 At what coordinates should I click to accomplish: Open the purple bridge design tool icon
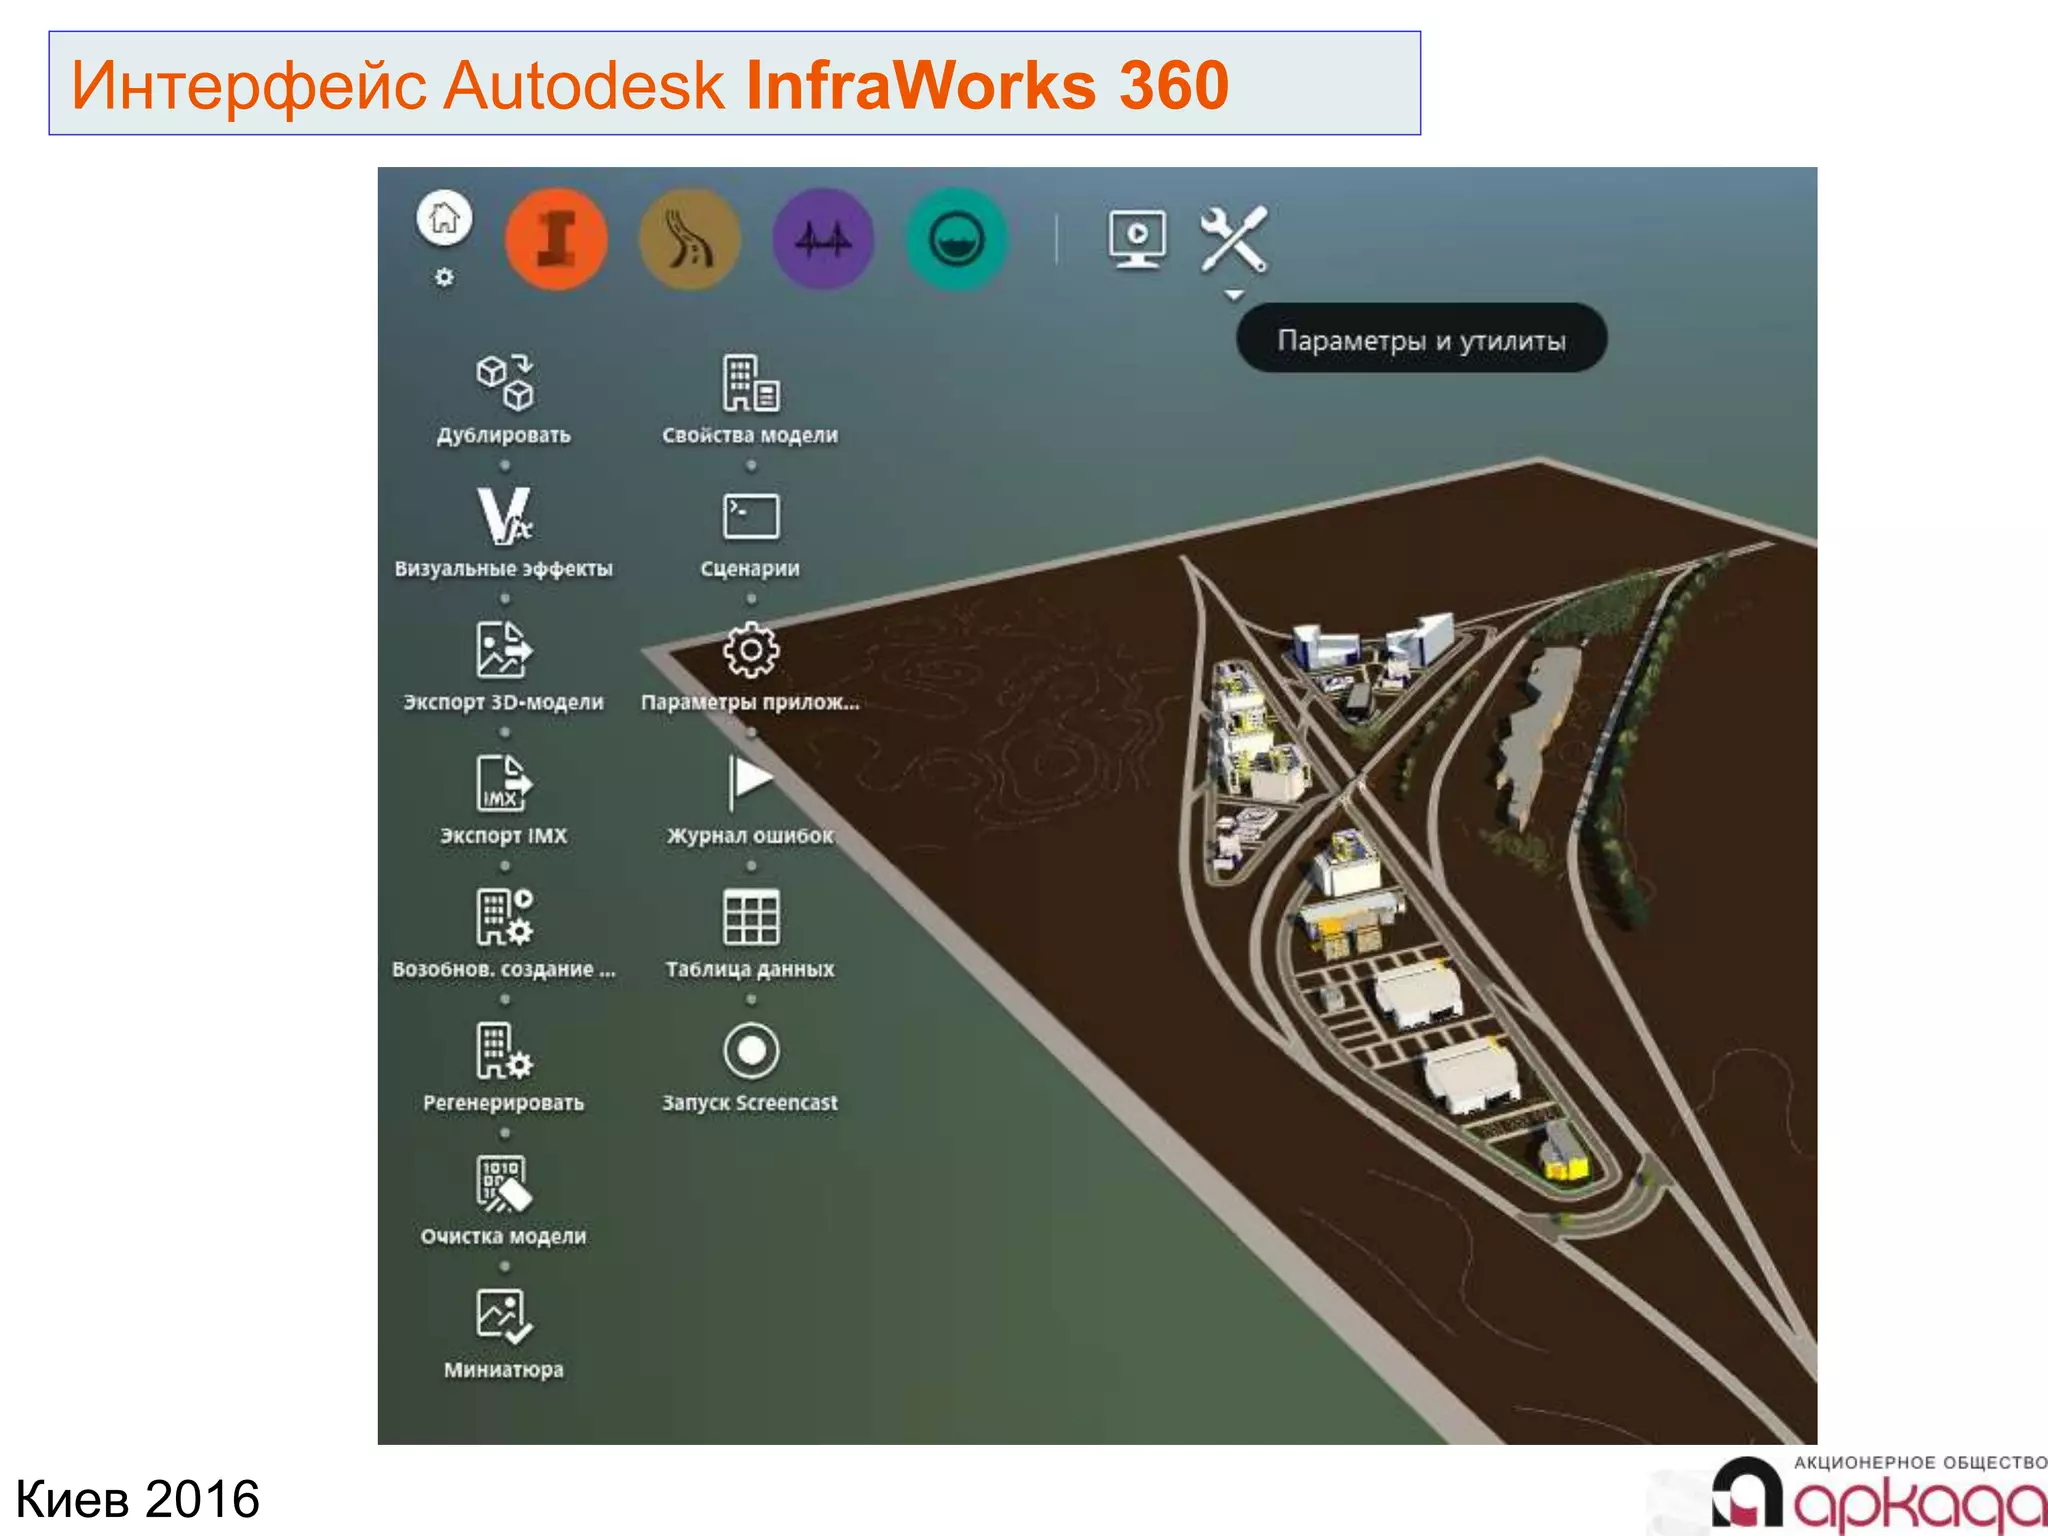click(823, 239)
